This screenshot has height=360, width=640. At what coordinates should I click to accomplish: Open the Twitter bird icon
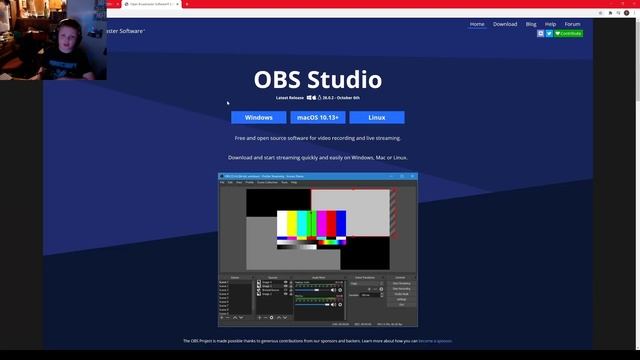tap(549, 33)
